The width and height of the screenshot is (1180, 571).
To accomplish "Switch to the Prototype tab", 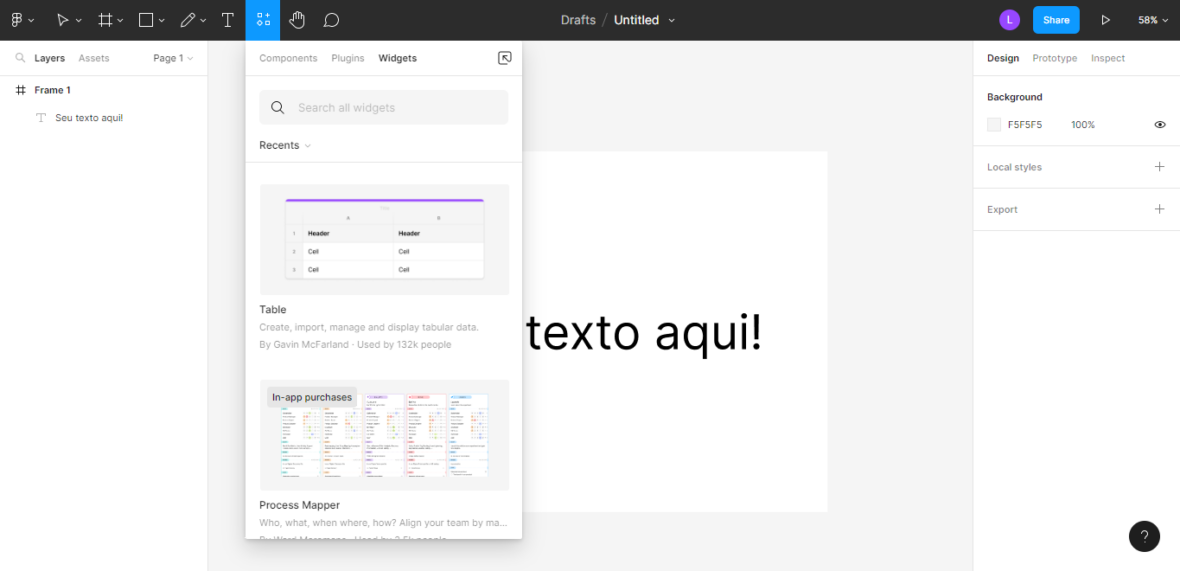I will tap(1054, 58).
